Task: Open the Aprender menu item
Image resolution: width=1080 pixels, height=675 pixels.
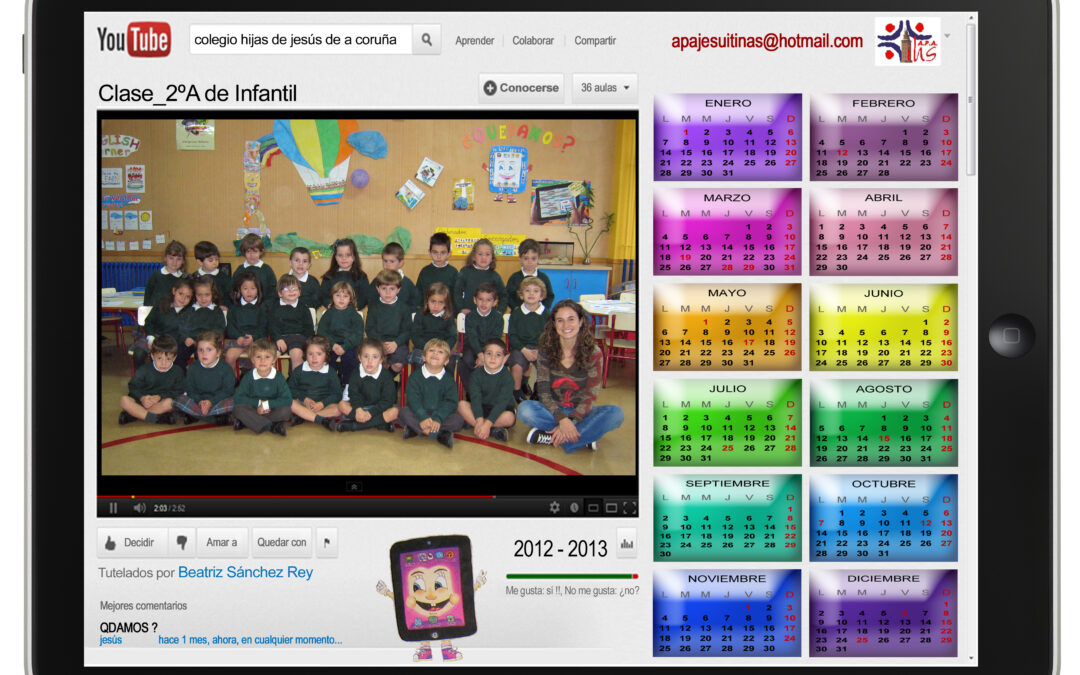Action: 474,41
